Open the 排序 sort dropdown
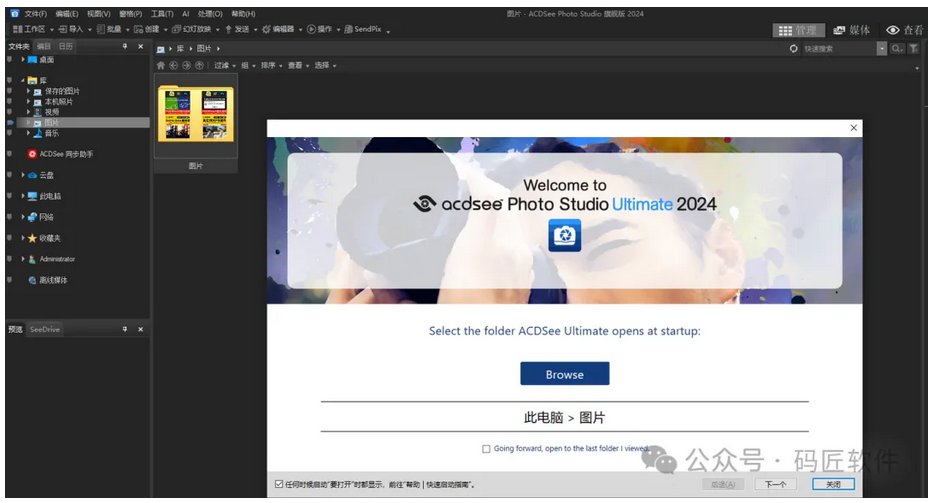The width and height of the screenshot is (945, 503). (x=271, y=65)
